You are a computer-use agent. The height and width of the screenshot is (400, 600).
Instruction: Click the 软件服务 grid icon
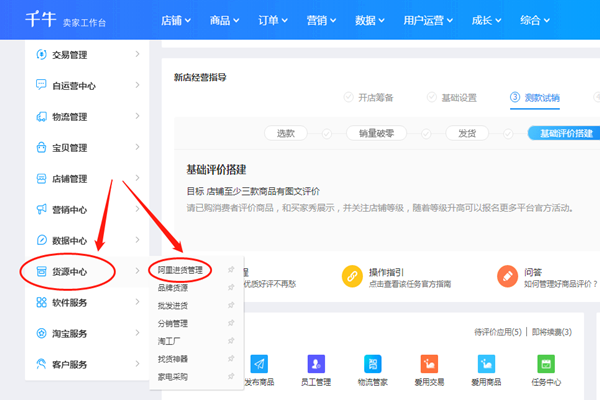coord(41,302)
